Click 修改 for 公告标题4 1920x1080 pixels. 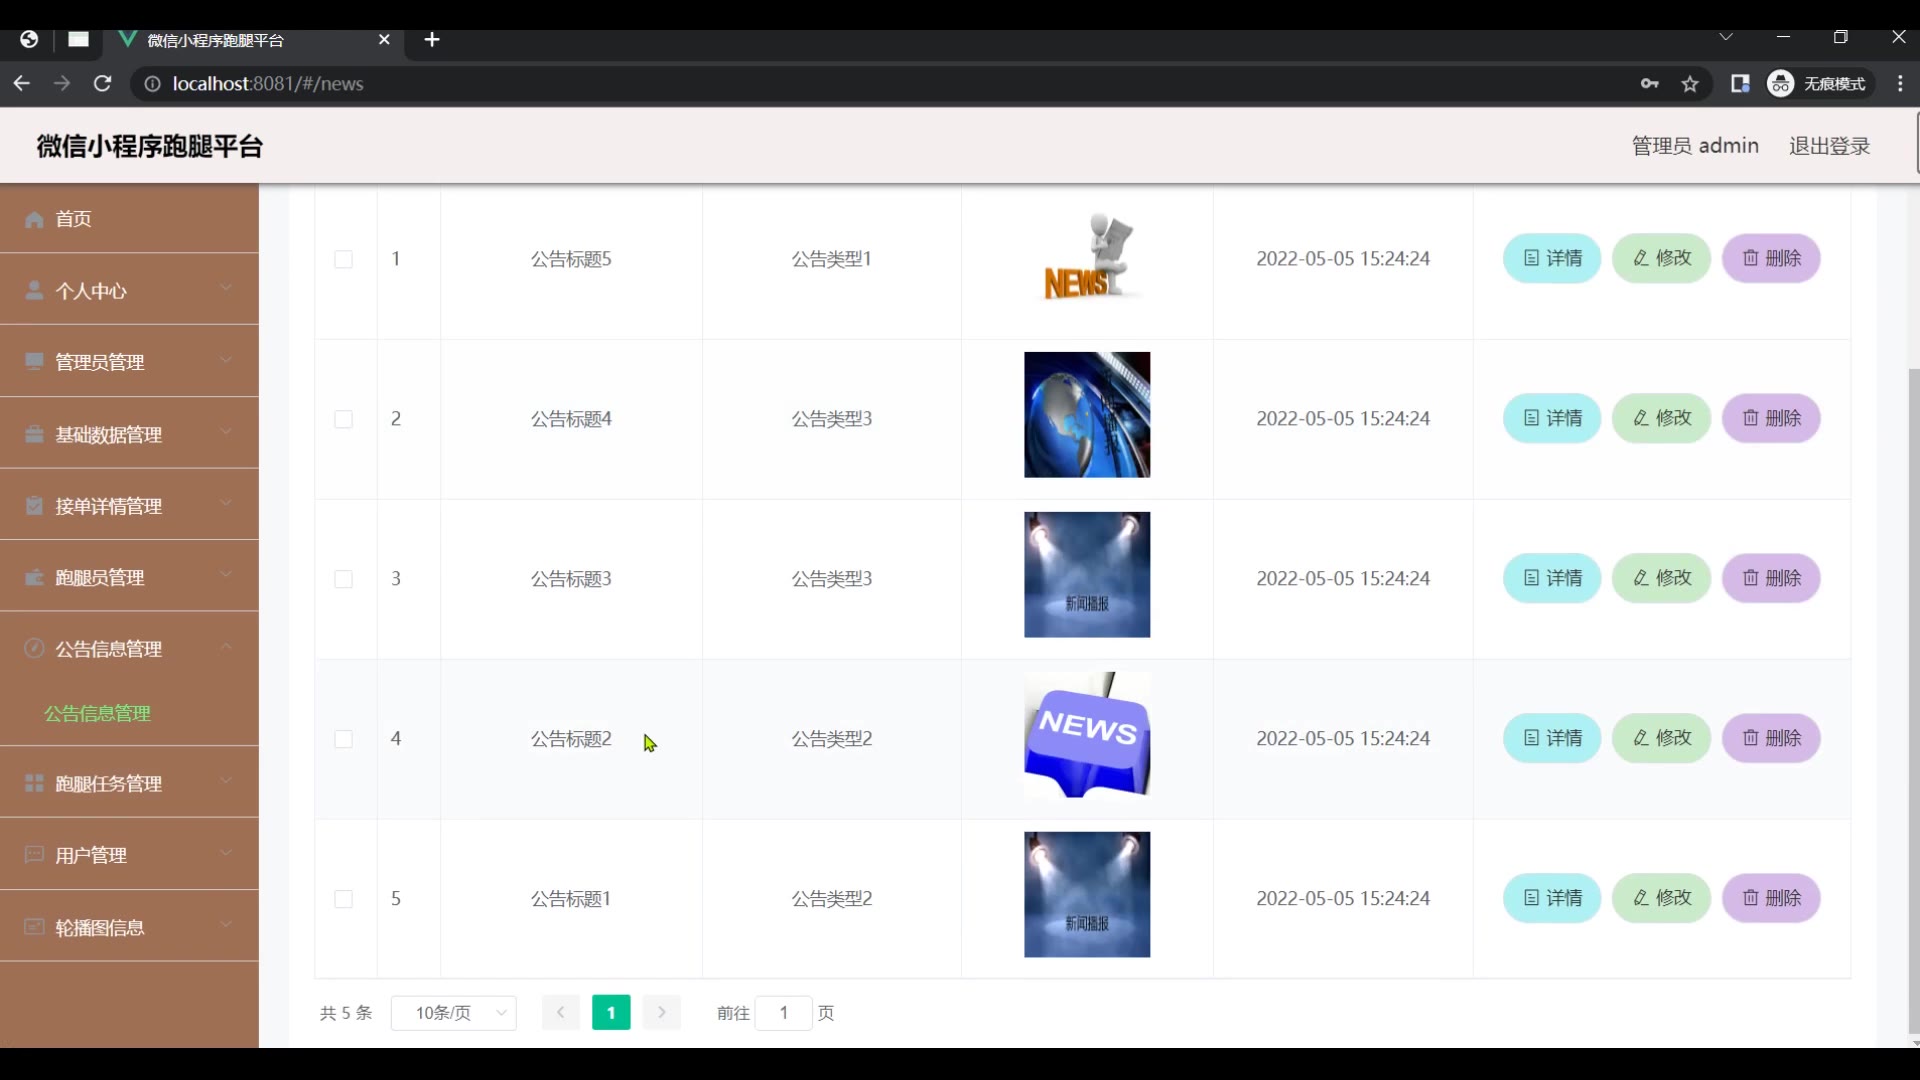point(1662,419)
